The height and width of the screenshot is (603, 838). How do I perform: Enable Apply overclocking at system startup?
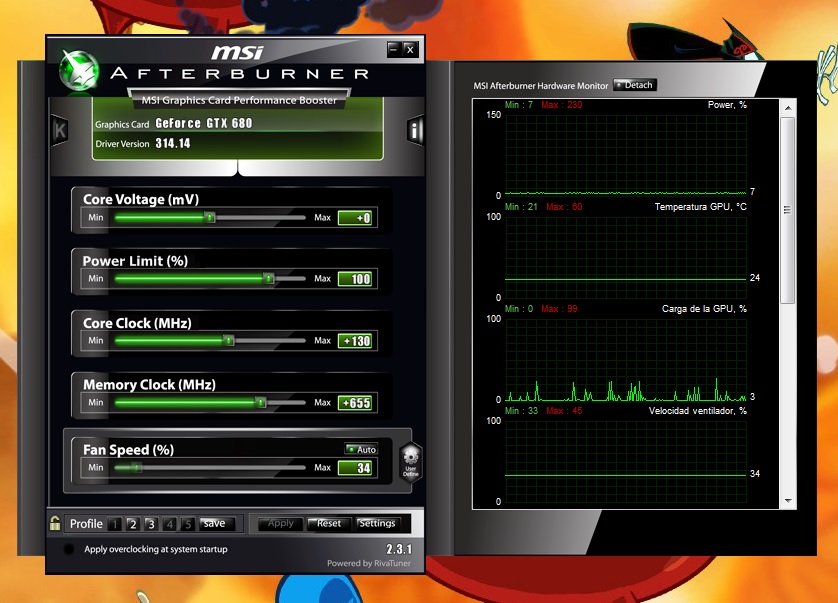click(69, 549)
